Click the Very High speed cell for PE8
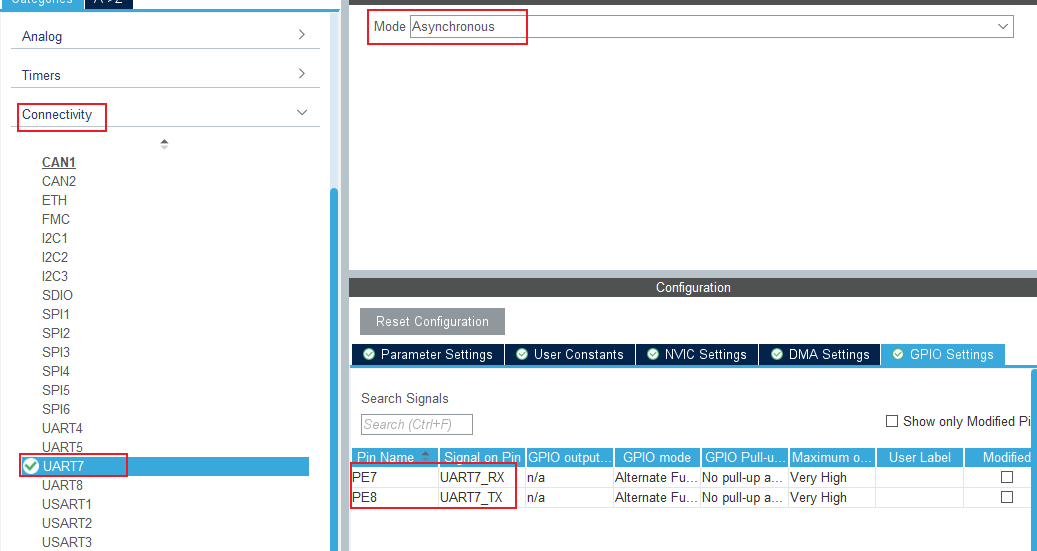This screenshot has width=1037, height=551. pos(832,497)
